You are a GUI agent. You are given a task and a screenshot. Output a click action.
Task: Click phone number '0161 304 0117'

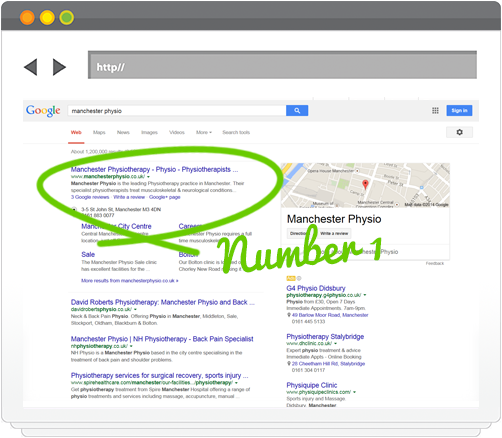308,370
